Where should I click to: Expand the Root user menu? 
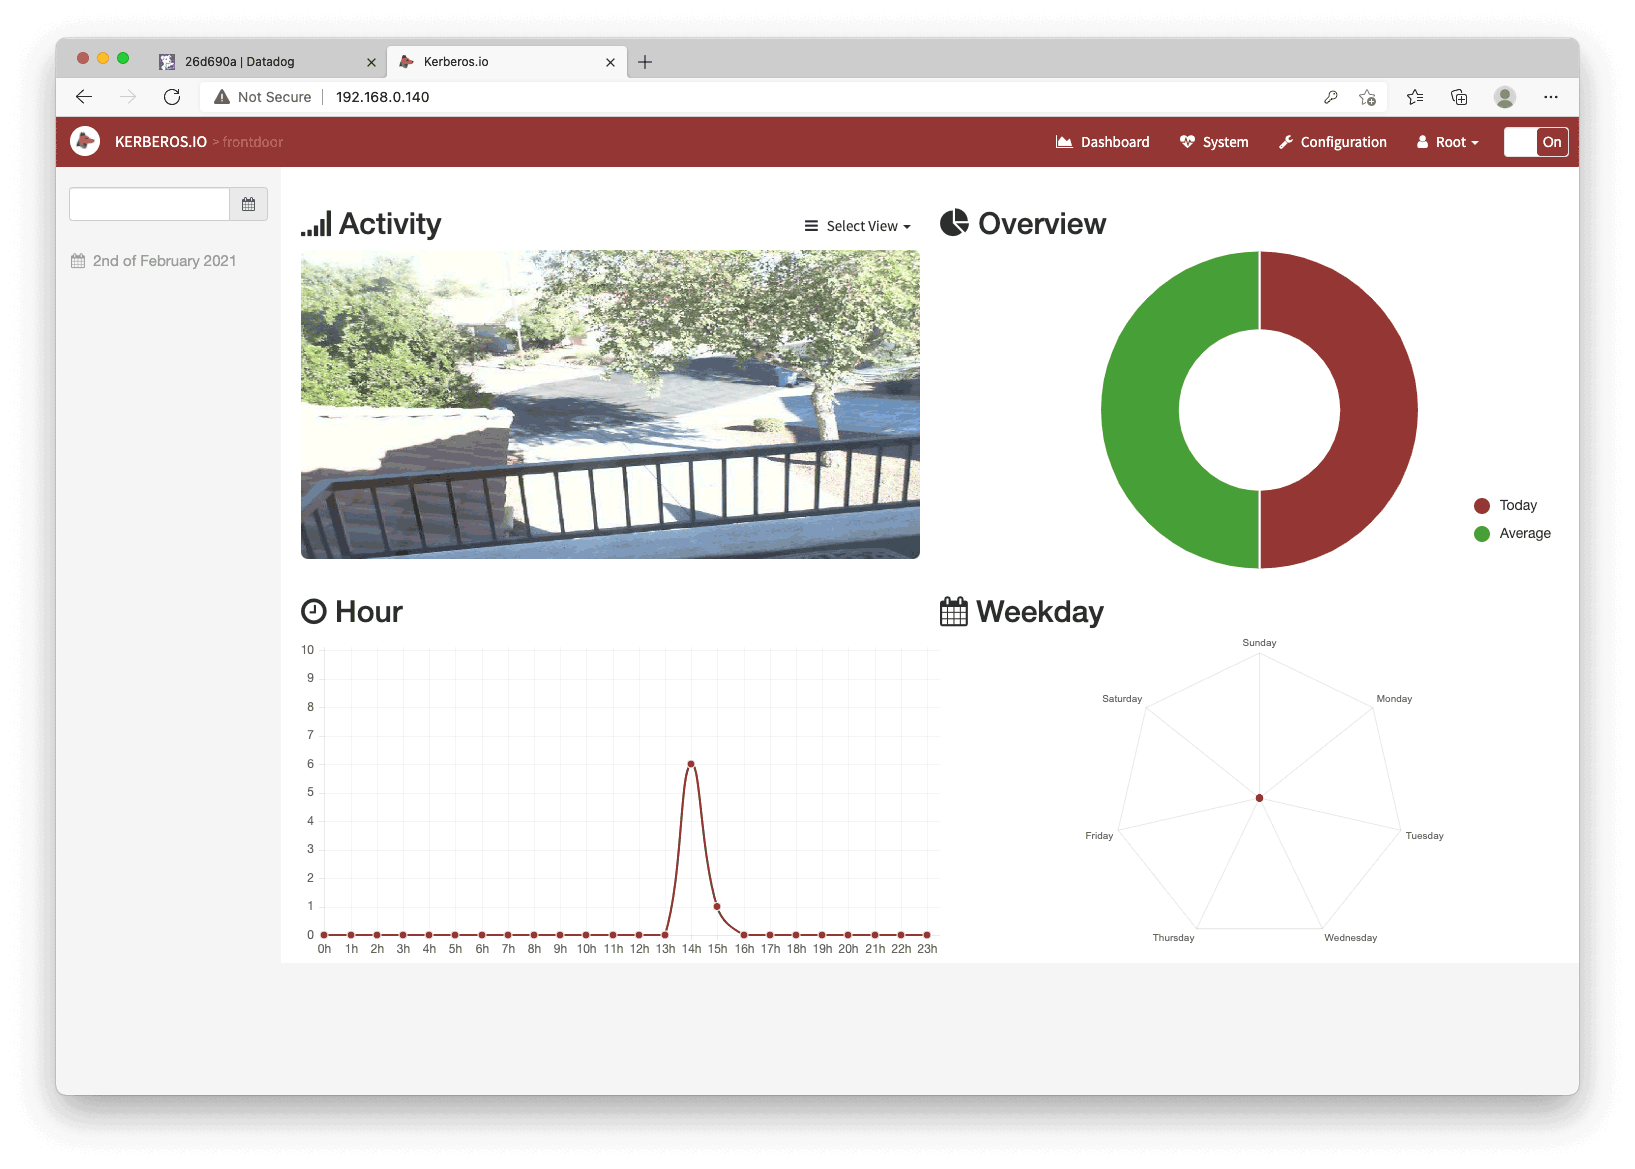[1446, 141]
